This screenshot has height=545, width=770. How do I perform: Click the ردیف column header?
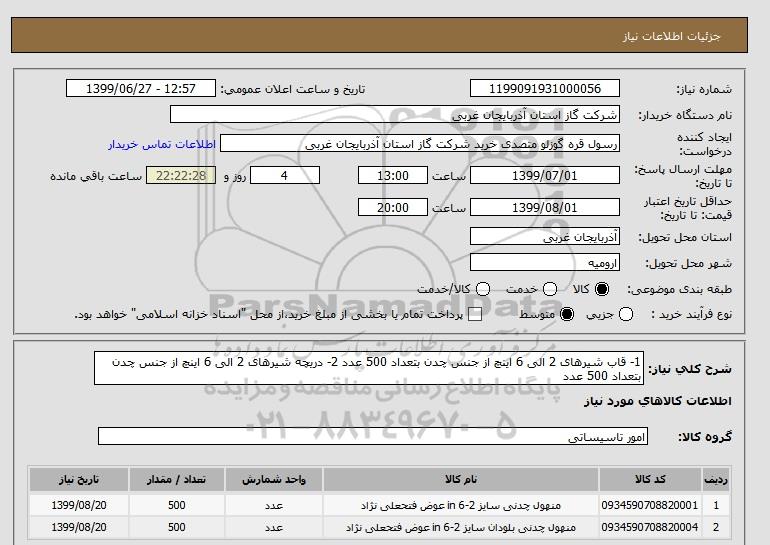click(716, 479)
